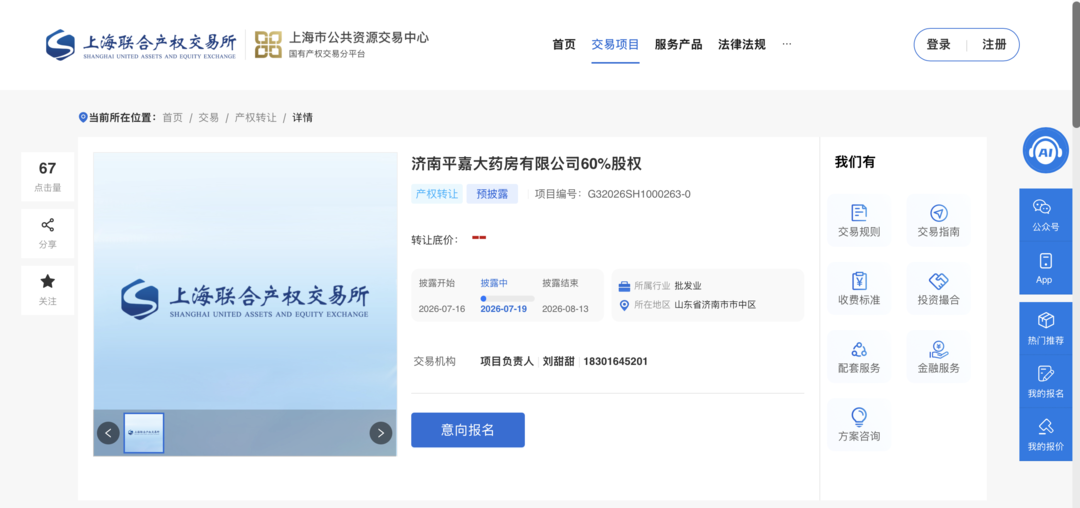Open the 法律法规 navigation item
Image resolution: width=1080 pixels, height=508 pixels.
pos(742,45)
